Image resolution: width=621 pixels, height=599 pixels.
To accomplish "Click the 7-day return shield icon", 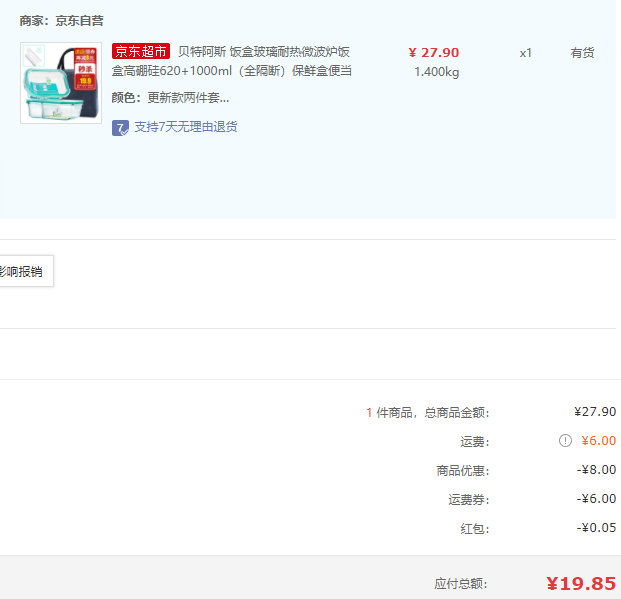I will (x=120, y=128).
